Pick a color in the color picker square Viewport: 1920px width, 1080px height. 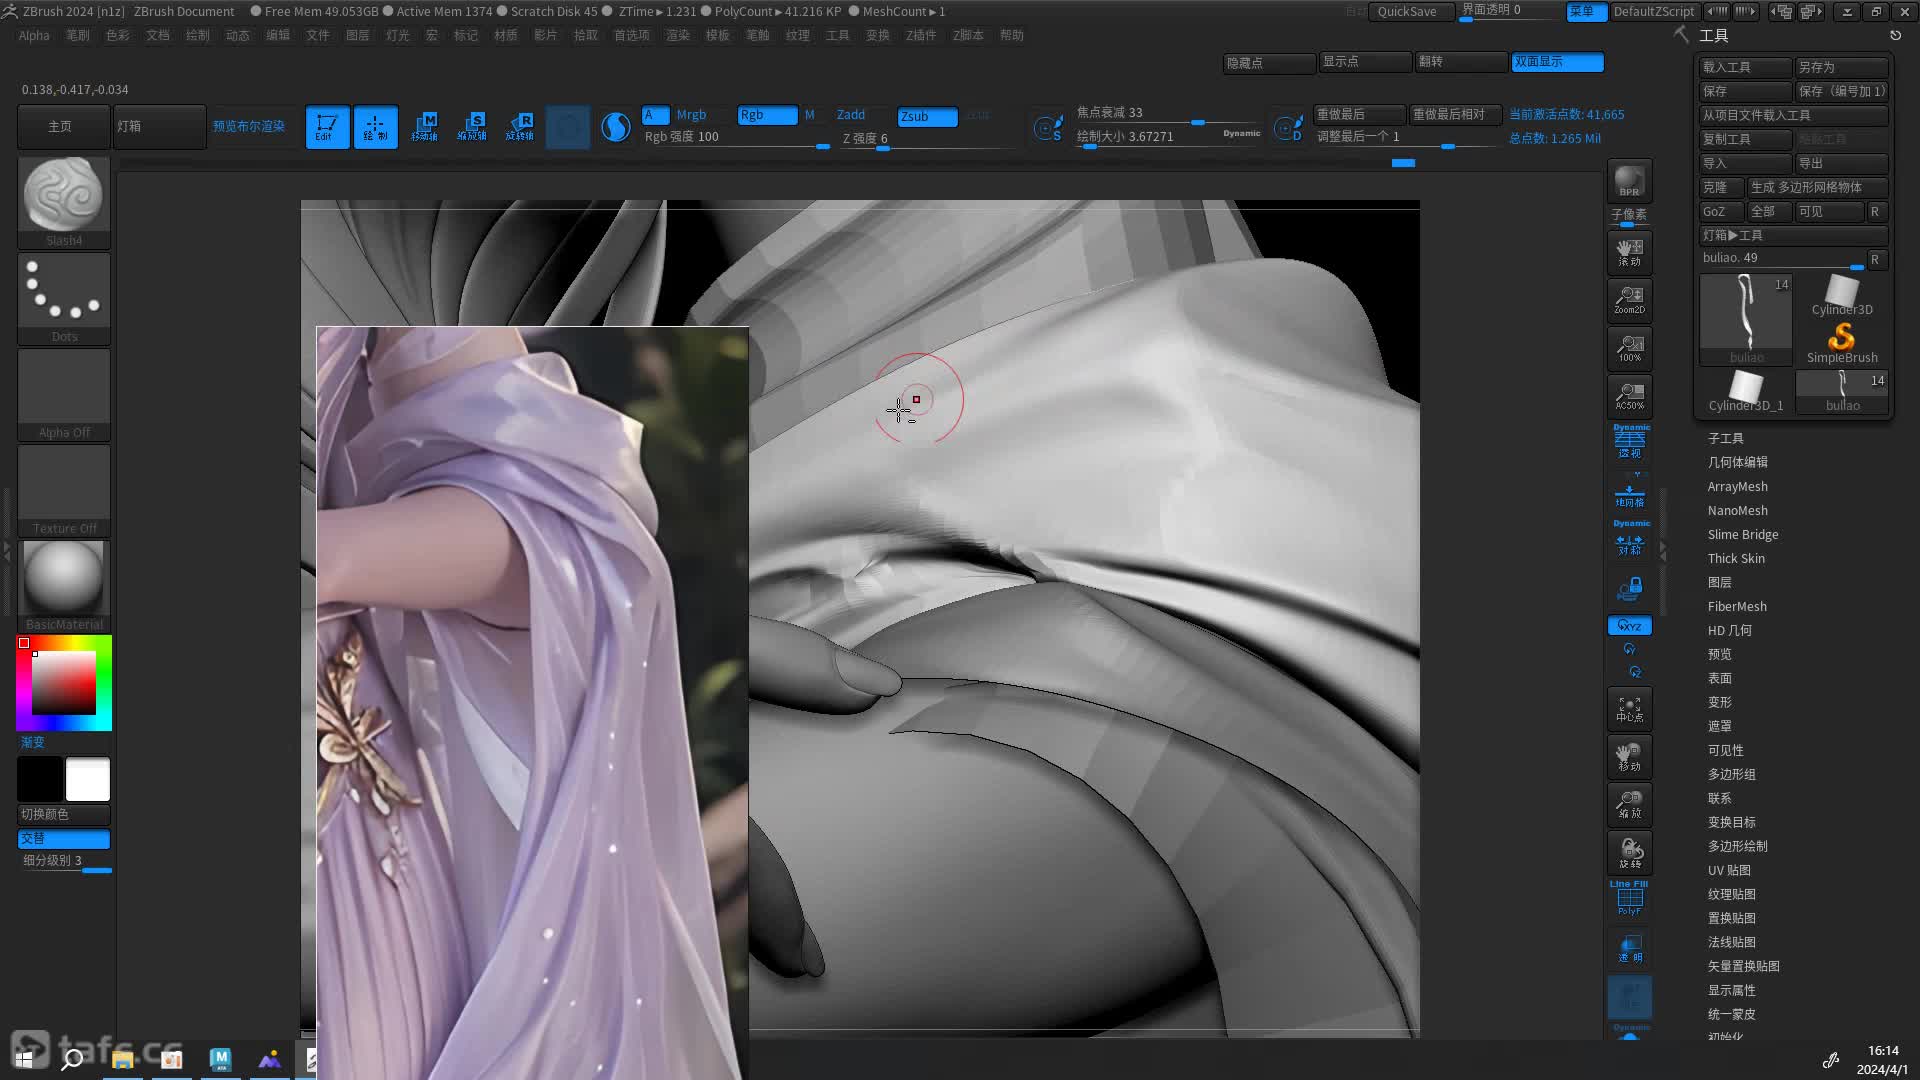click(x=63, y=683)
